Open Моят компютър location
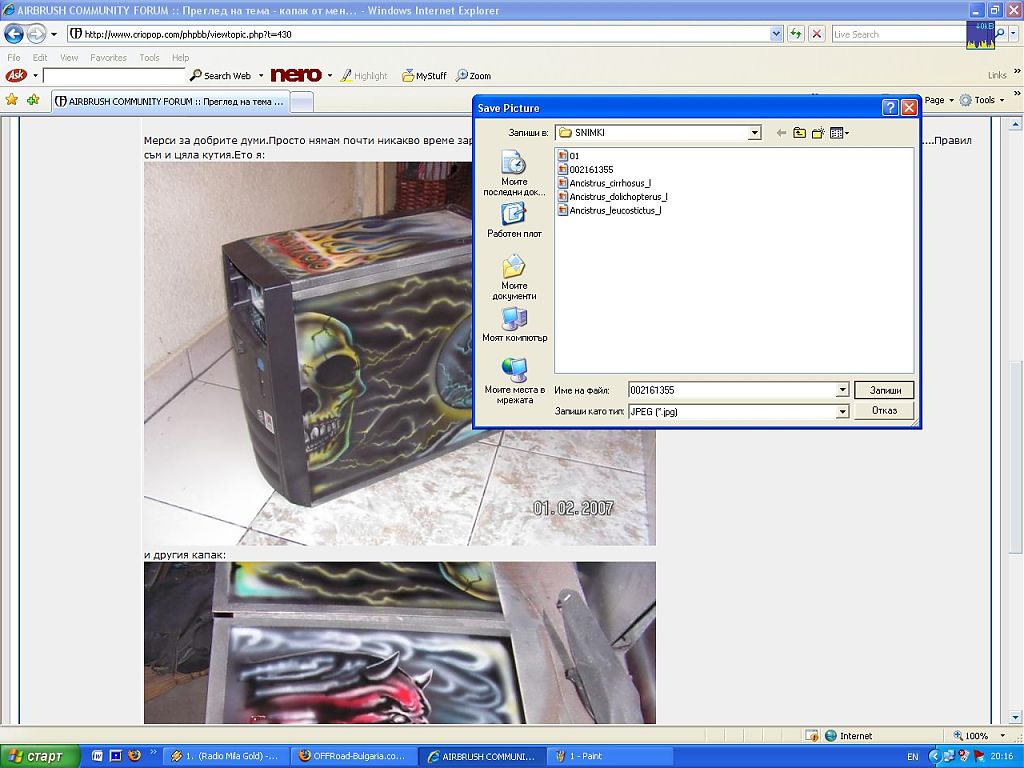This screenshot has width=1024, height=768. click(514, 325)
